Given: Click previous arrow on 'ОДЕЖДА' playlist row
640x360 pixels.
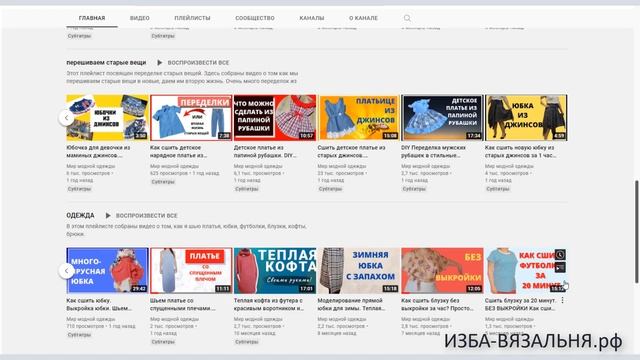Looking at the screenshot, I should pyautogui.click(x=67, y=271).
